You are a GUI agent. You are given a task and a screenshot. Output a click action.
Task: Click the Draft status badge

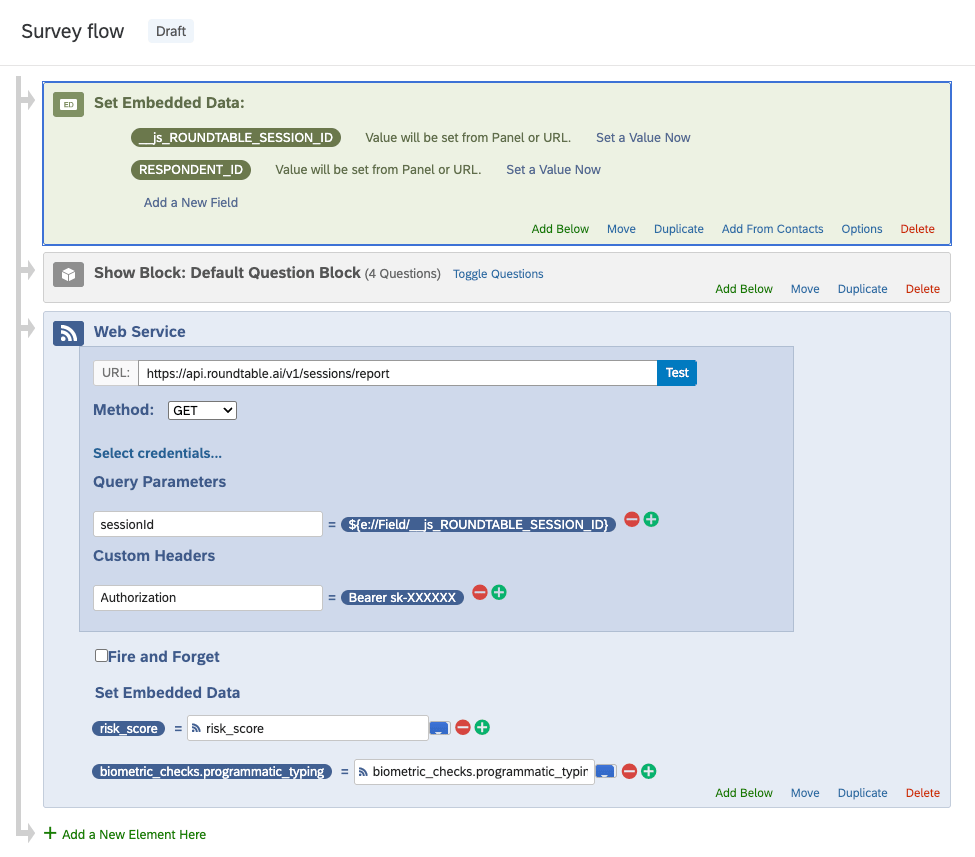click(x=171, y=31)
